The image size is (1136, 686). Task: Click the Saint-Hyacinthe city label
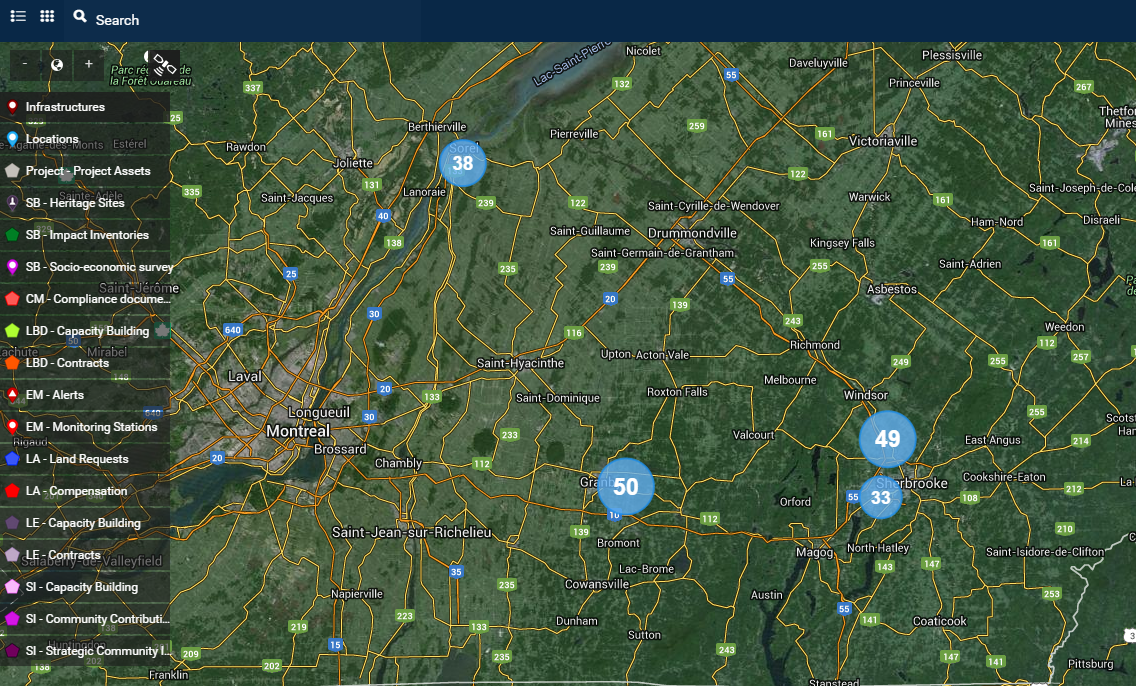(x=520, y=363)
